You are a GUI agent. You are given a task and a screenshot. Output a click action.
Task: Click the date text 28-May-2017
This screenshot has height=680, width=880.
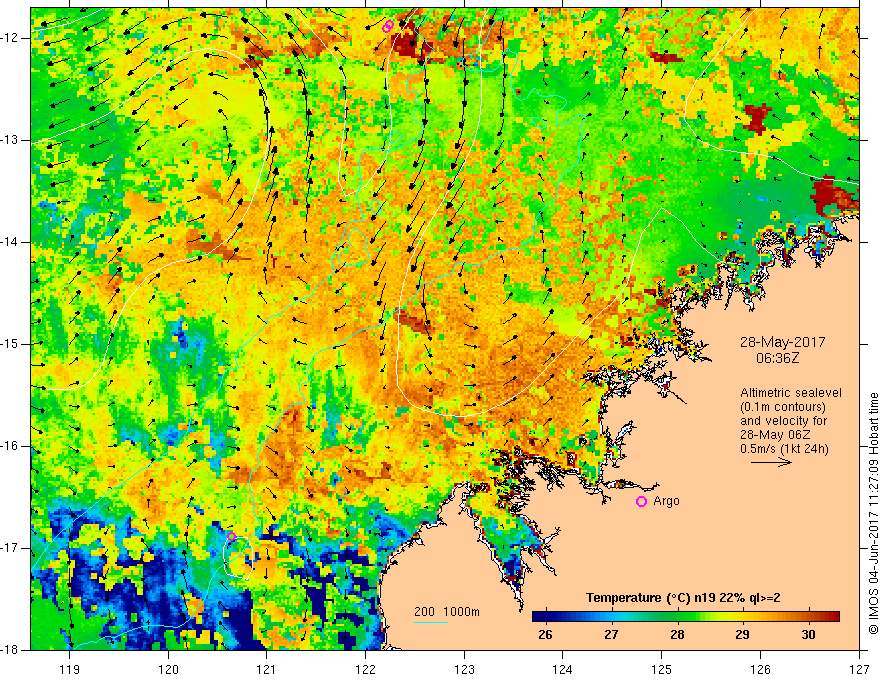[782, 342]
